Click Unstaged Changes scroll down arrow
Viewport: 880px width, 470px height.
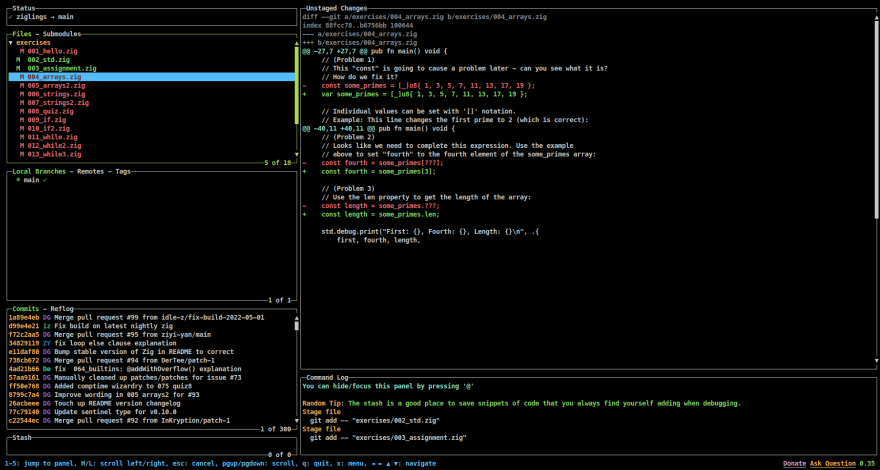(877, 360)
